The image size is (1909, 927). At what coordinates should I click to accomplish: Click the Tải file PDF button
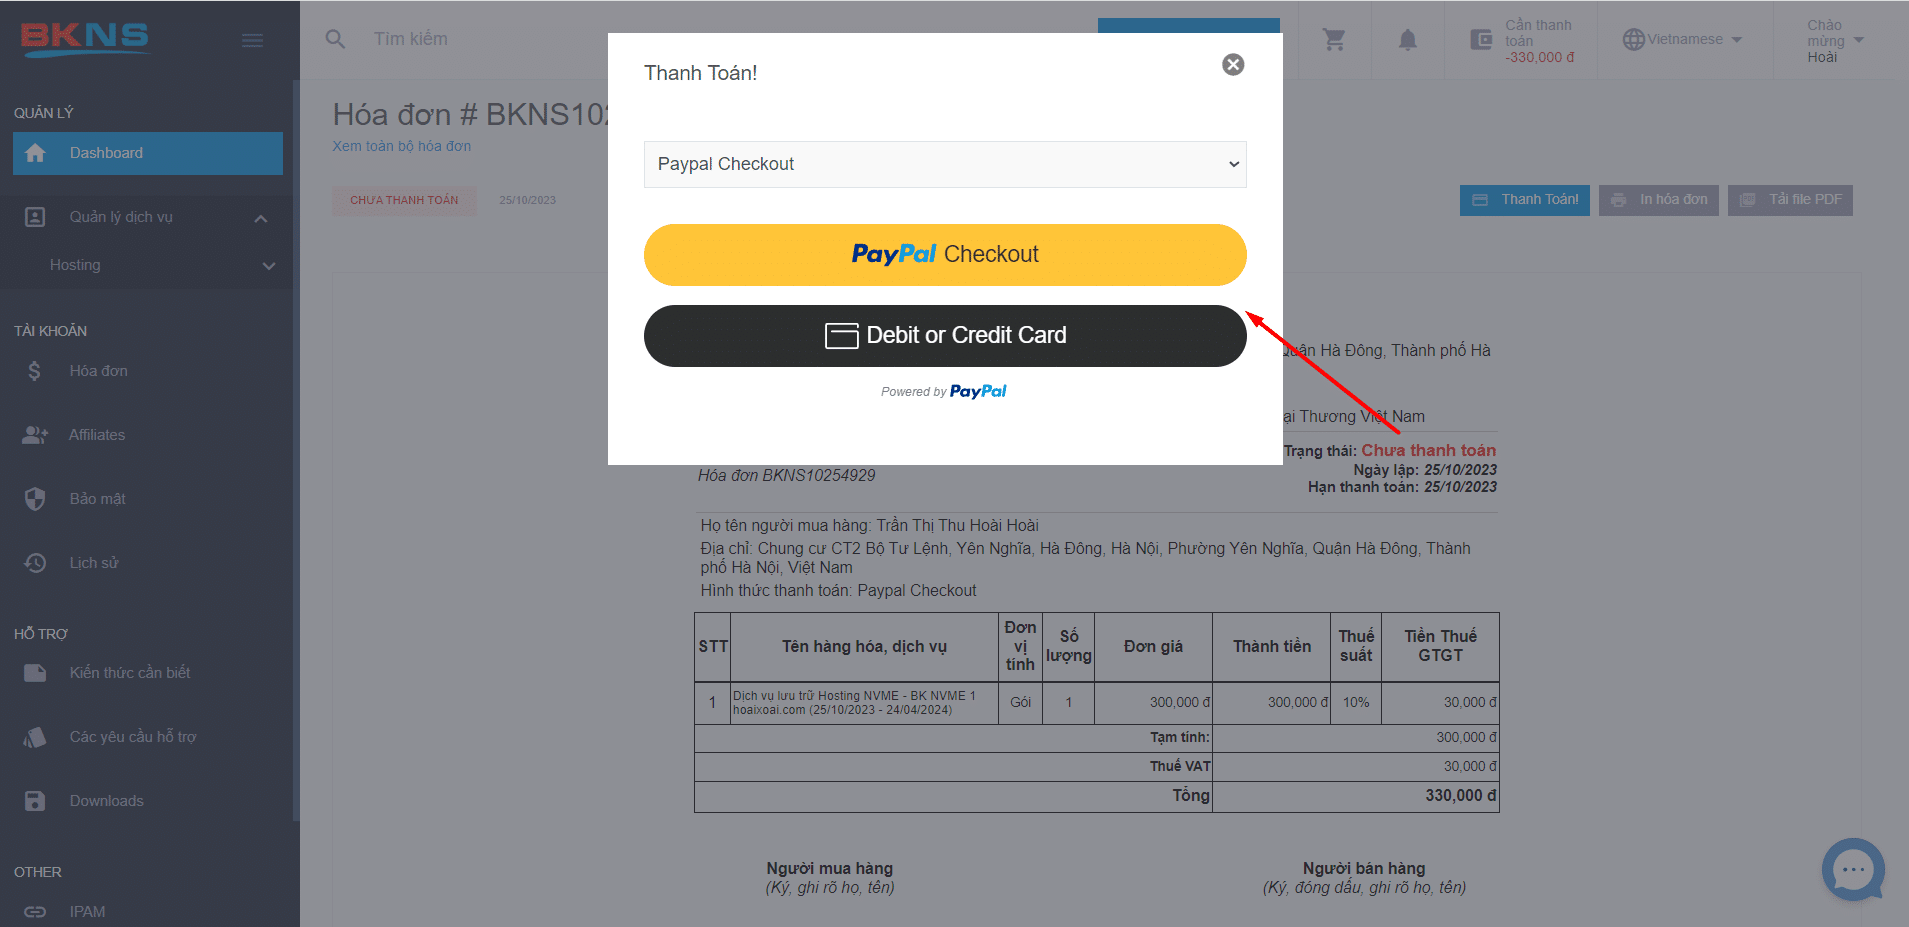[1790, 200]
